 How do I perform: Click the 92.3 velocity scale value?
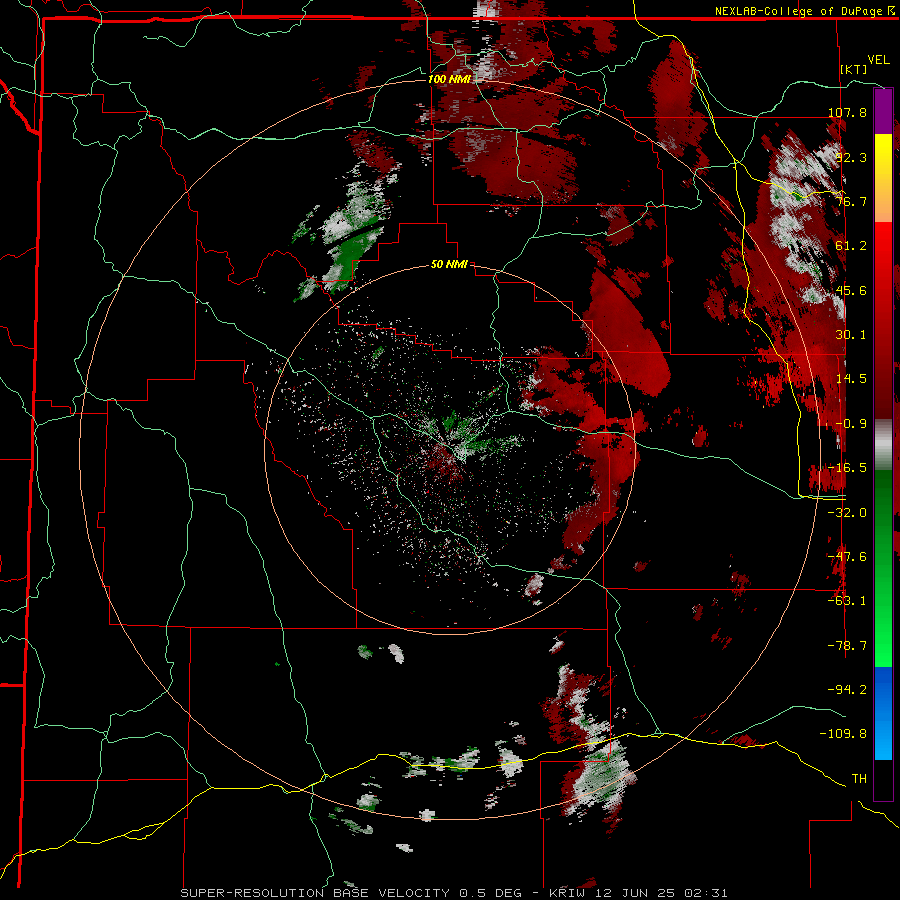coord(851,157)
